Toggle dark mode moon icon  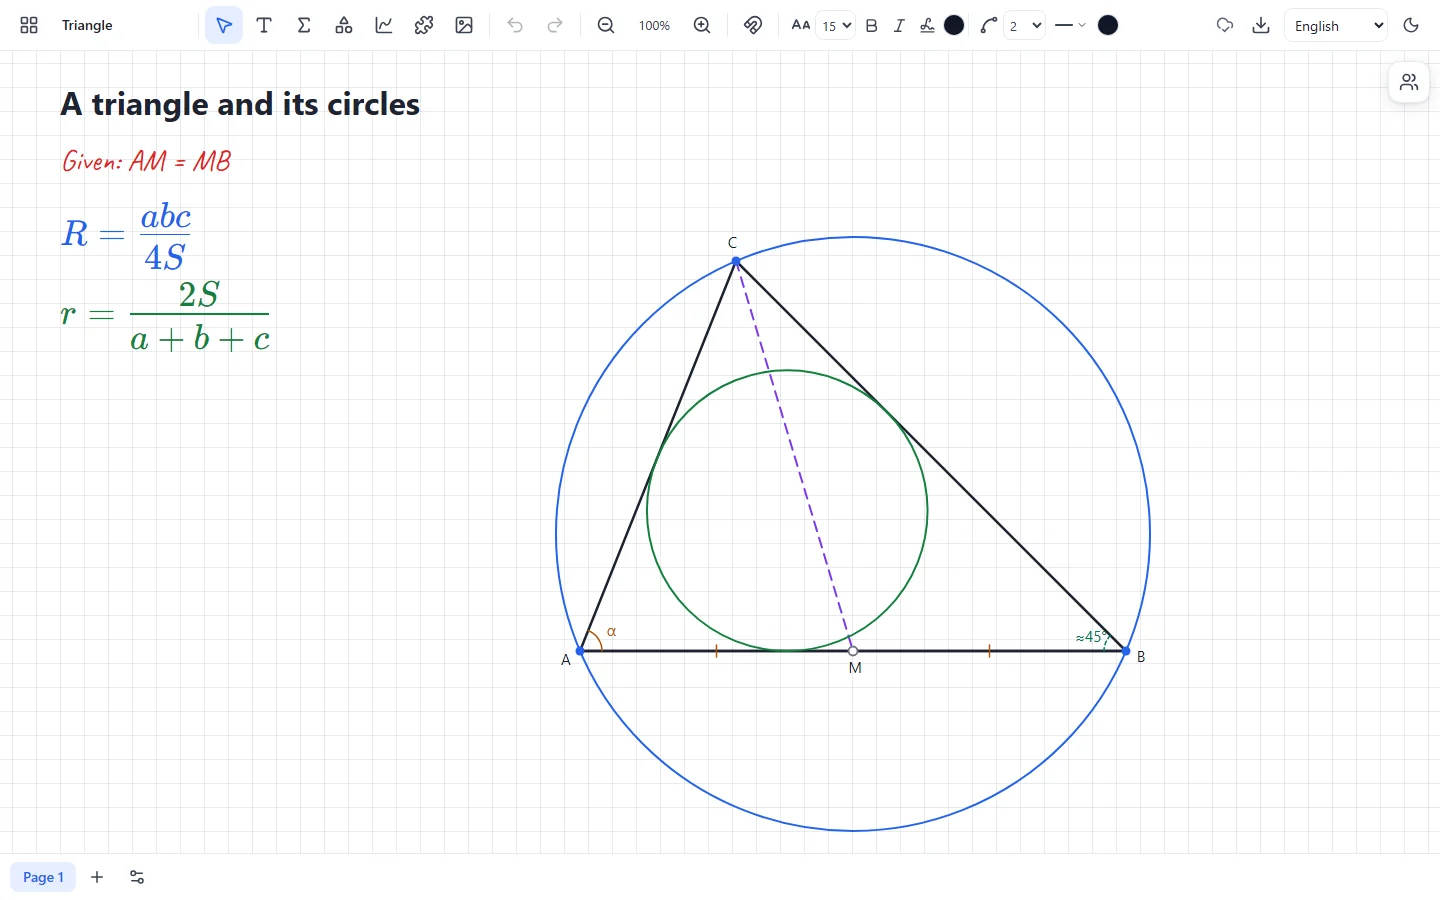click(x=1411, y=25)
